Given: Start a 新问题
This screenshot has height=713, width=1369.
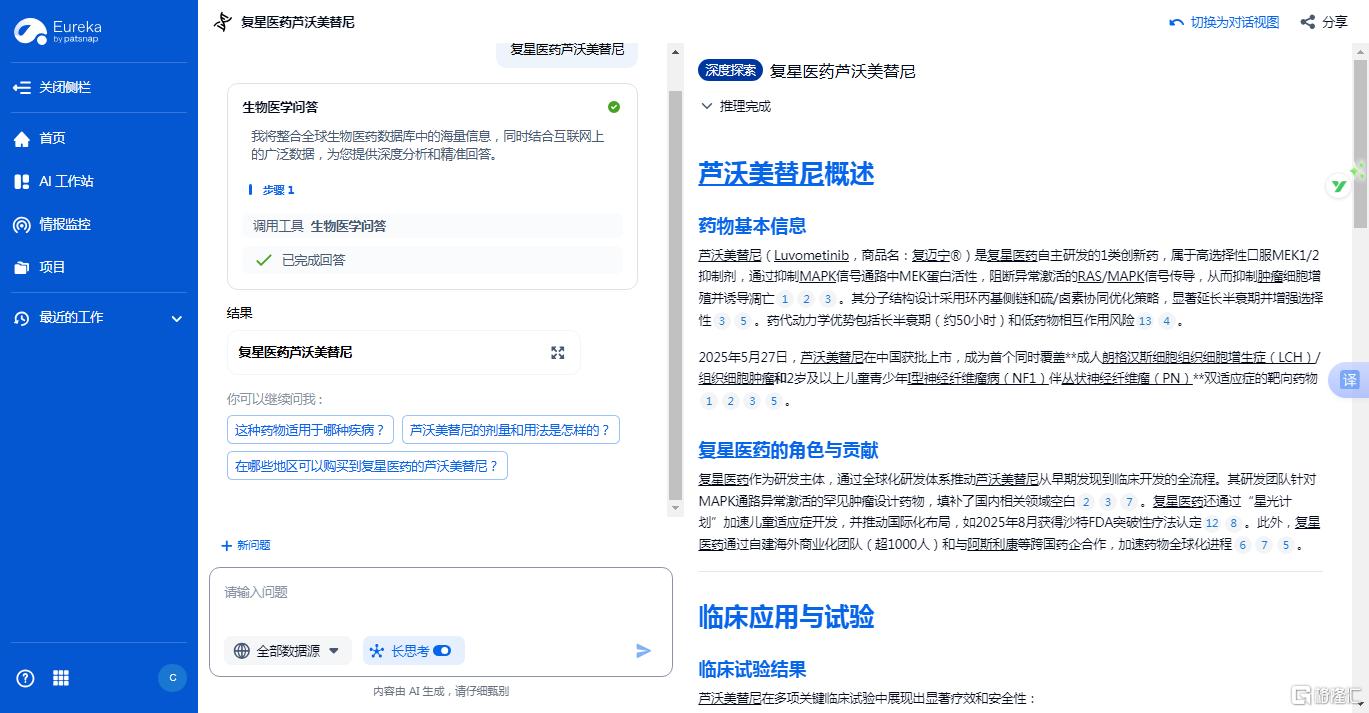Looking at the screenshot, I should 246,545.
